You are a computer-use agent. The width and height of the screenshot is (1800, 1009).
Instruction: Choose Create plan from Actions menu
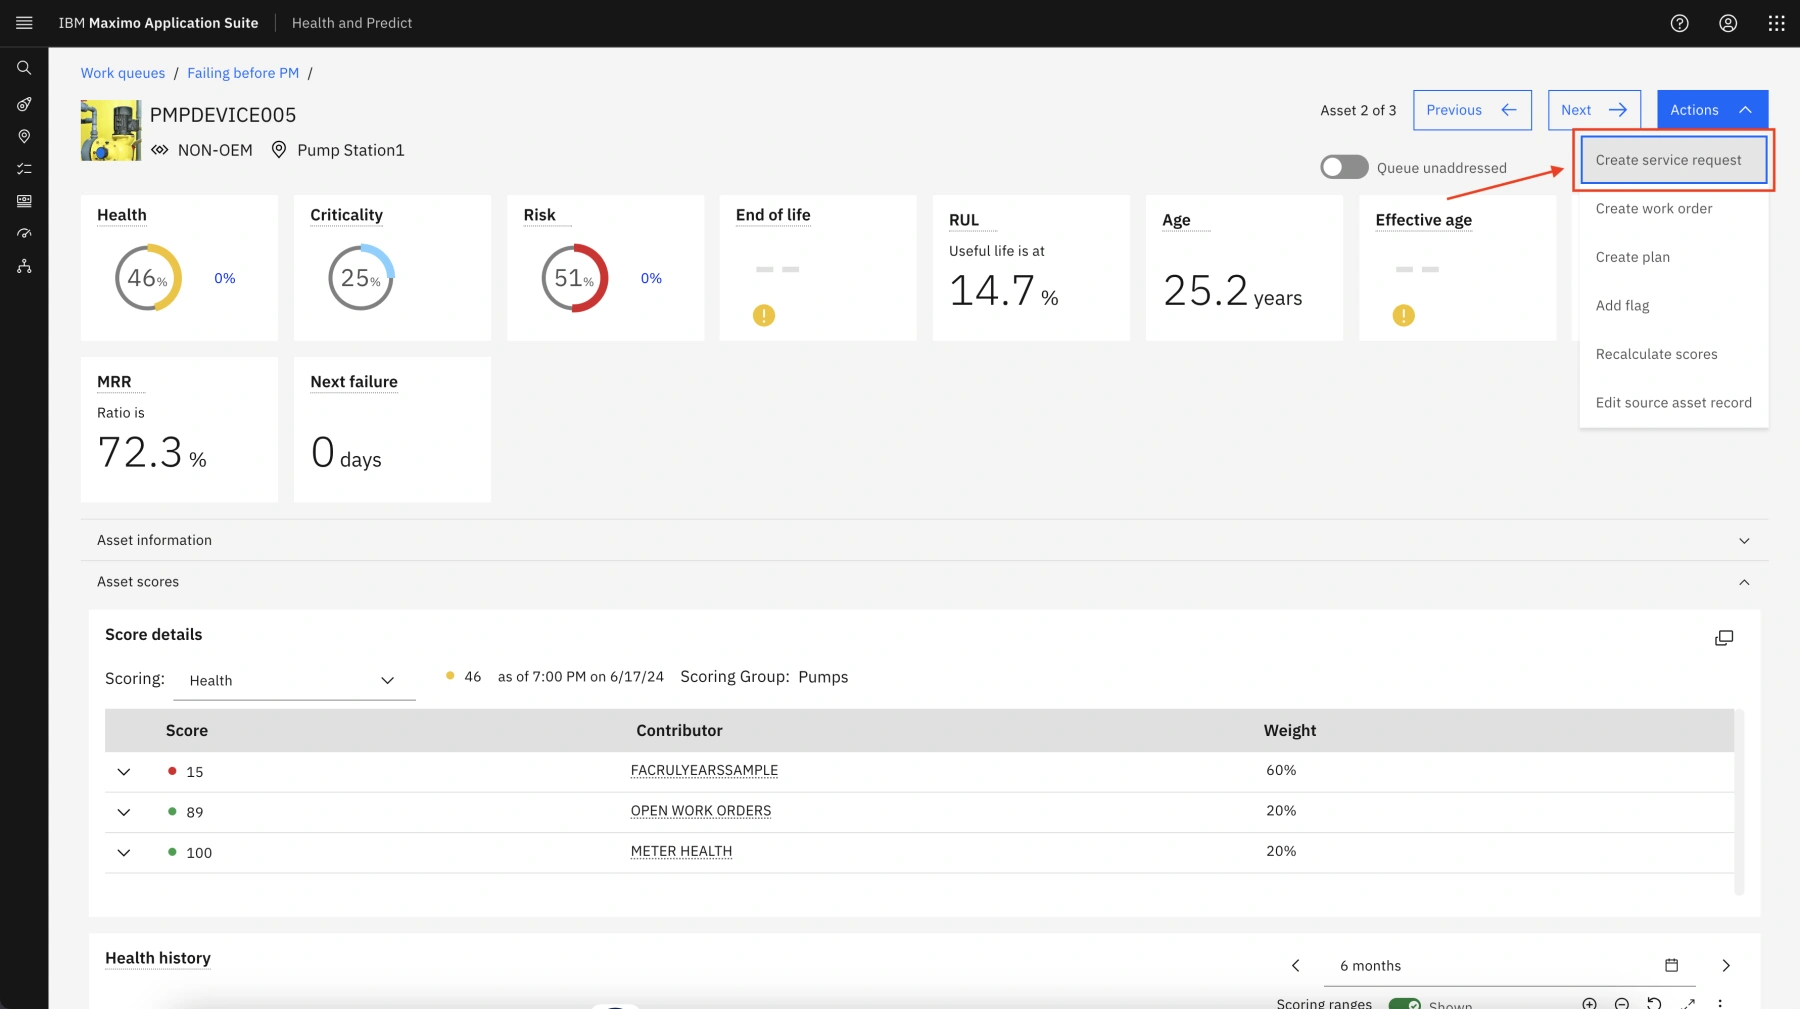click(x=1674, y=257)
